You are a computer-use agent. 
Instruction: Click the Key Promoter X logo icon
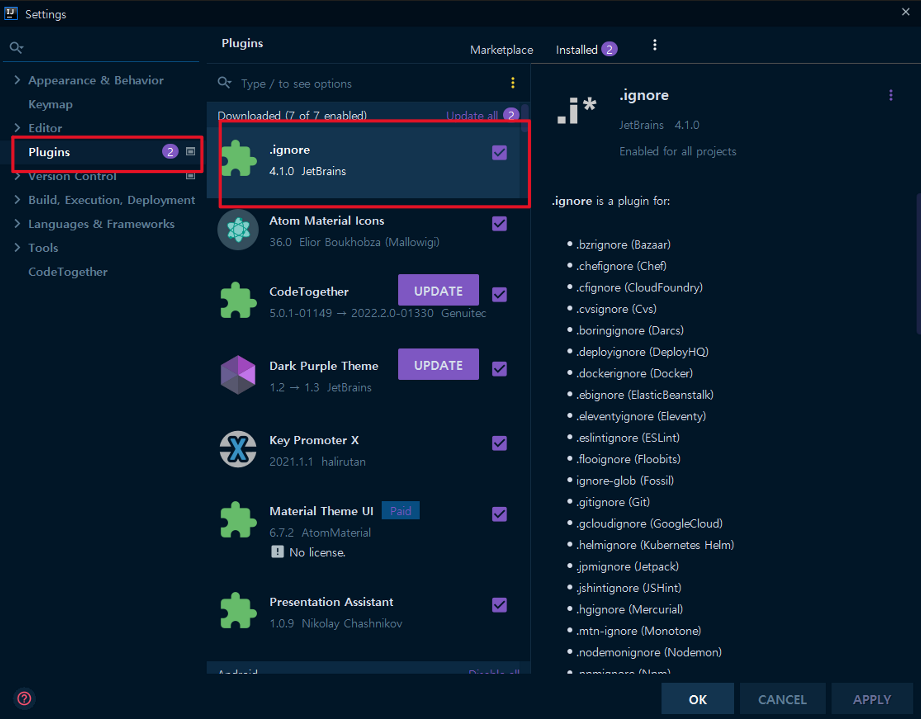238,449
